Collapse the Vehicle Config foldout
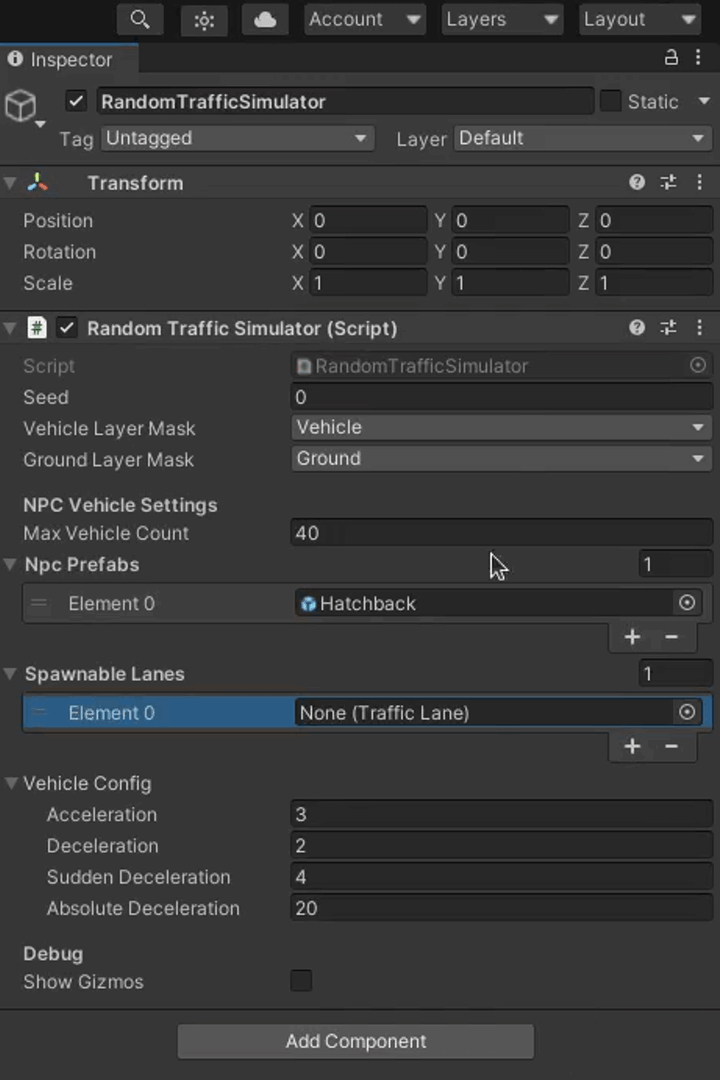 12,783
